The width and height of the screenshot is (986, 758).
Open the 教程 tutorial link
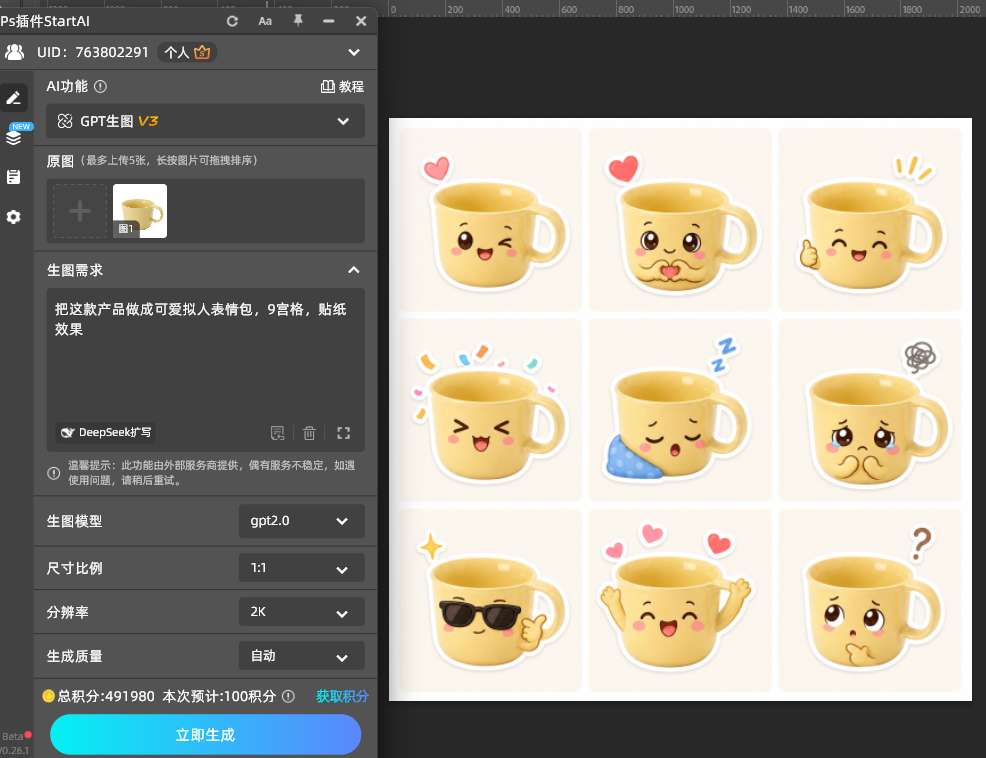tap(342, 87)
